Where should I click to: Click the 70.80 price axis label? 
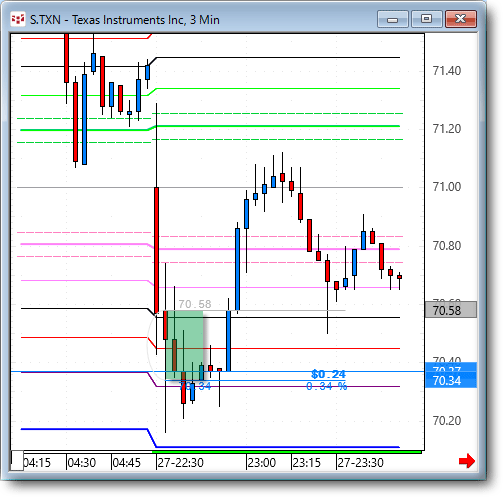pyautogui.click(x=447, y=246)
